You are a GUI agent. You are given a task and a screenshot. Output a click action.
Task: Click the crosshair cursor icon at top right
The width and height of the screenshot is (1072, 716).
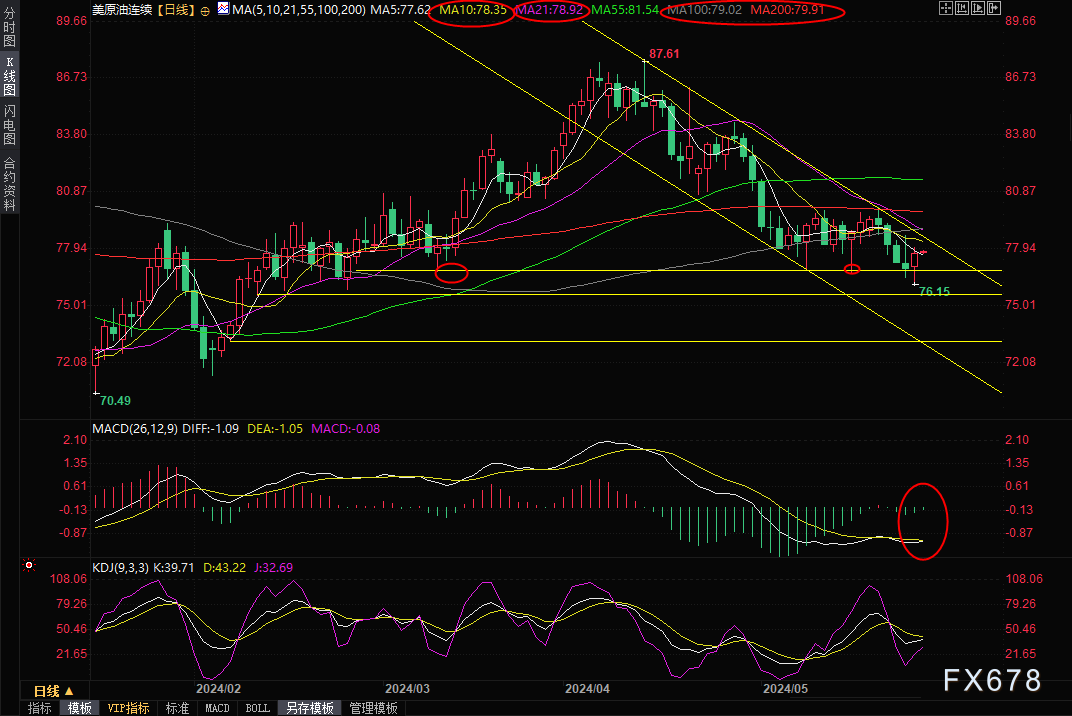pos(947,9)
